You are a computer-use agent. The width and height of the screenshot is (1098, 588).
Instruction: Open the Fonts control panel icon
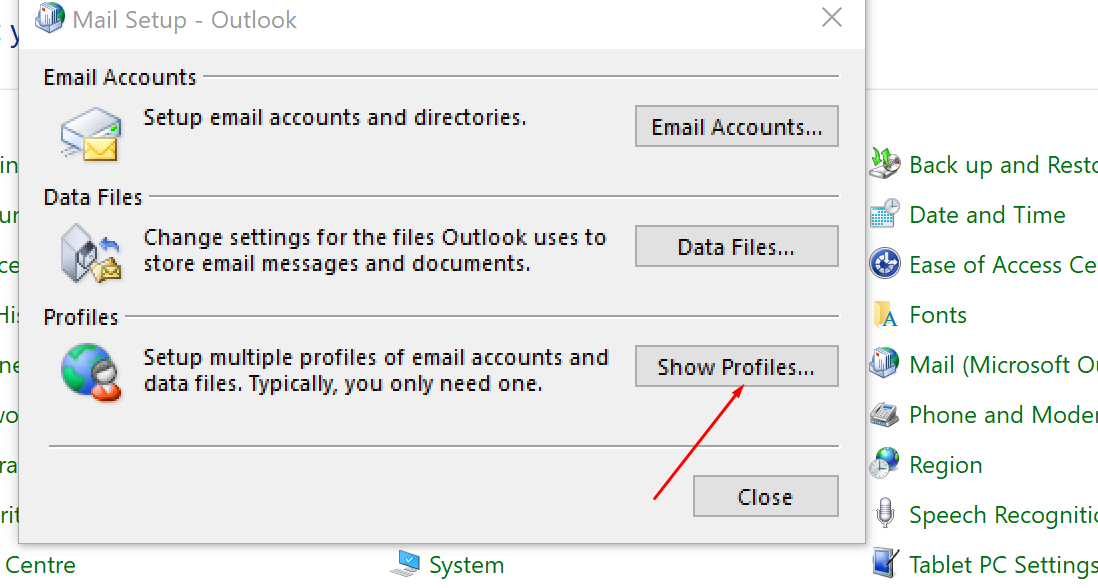pos(884,314)
